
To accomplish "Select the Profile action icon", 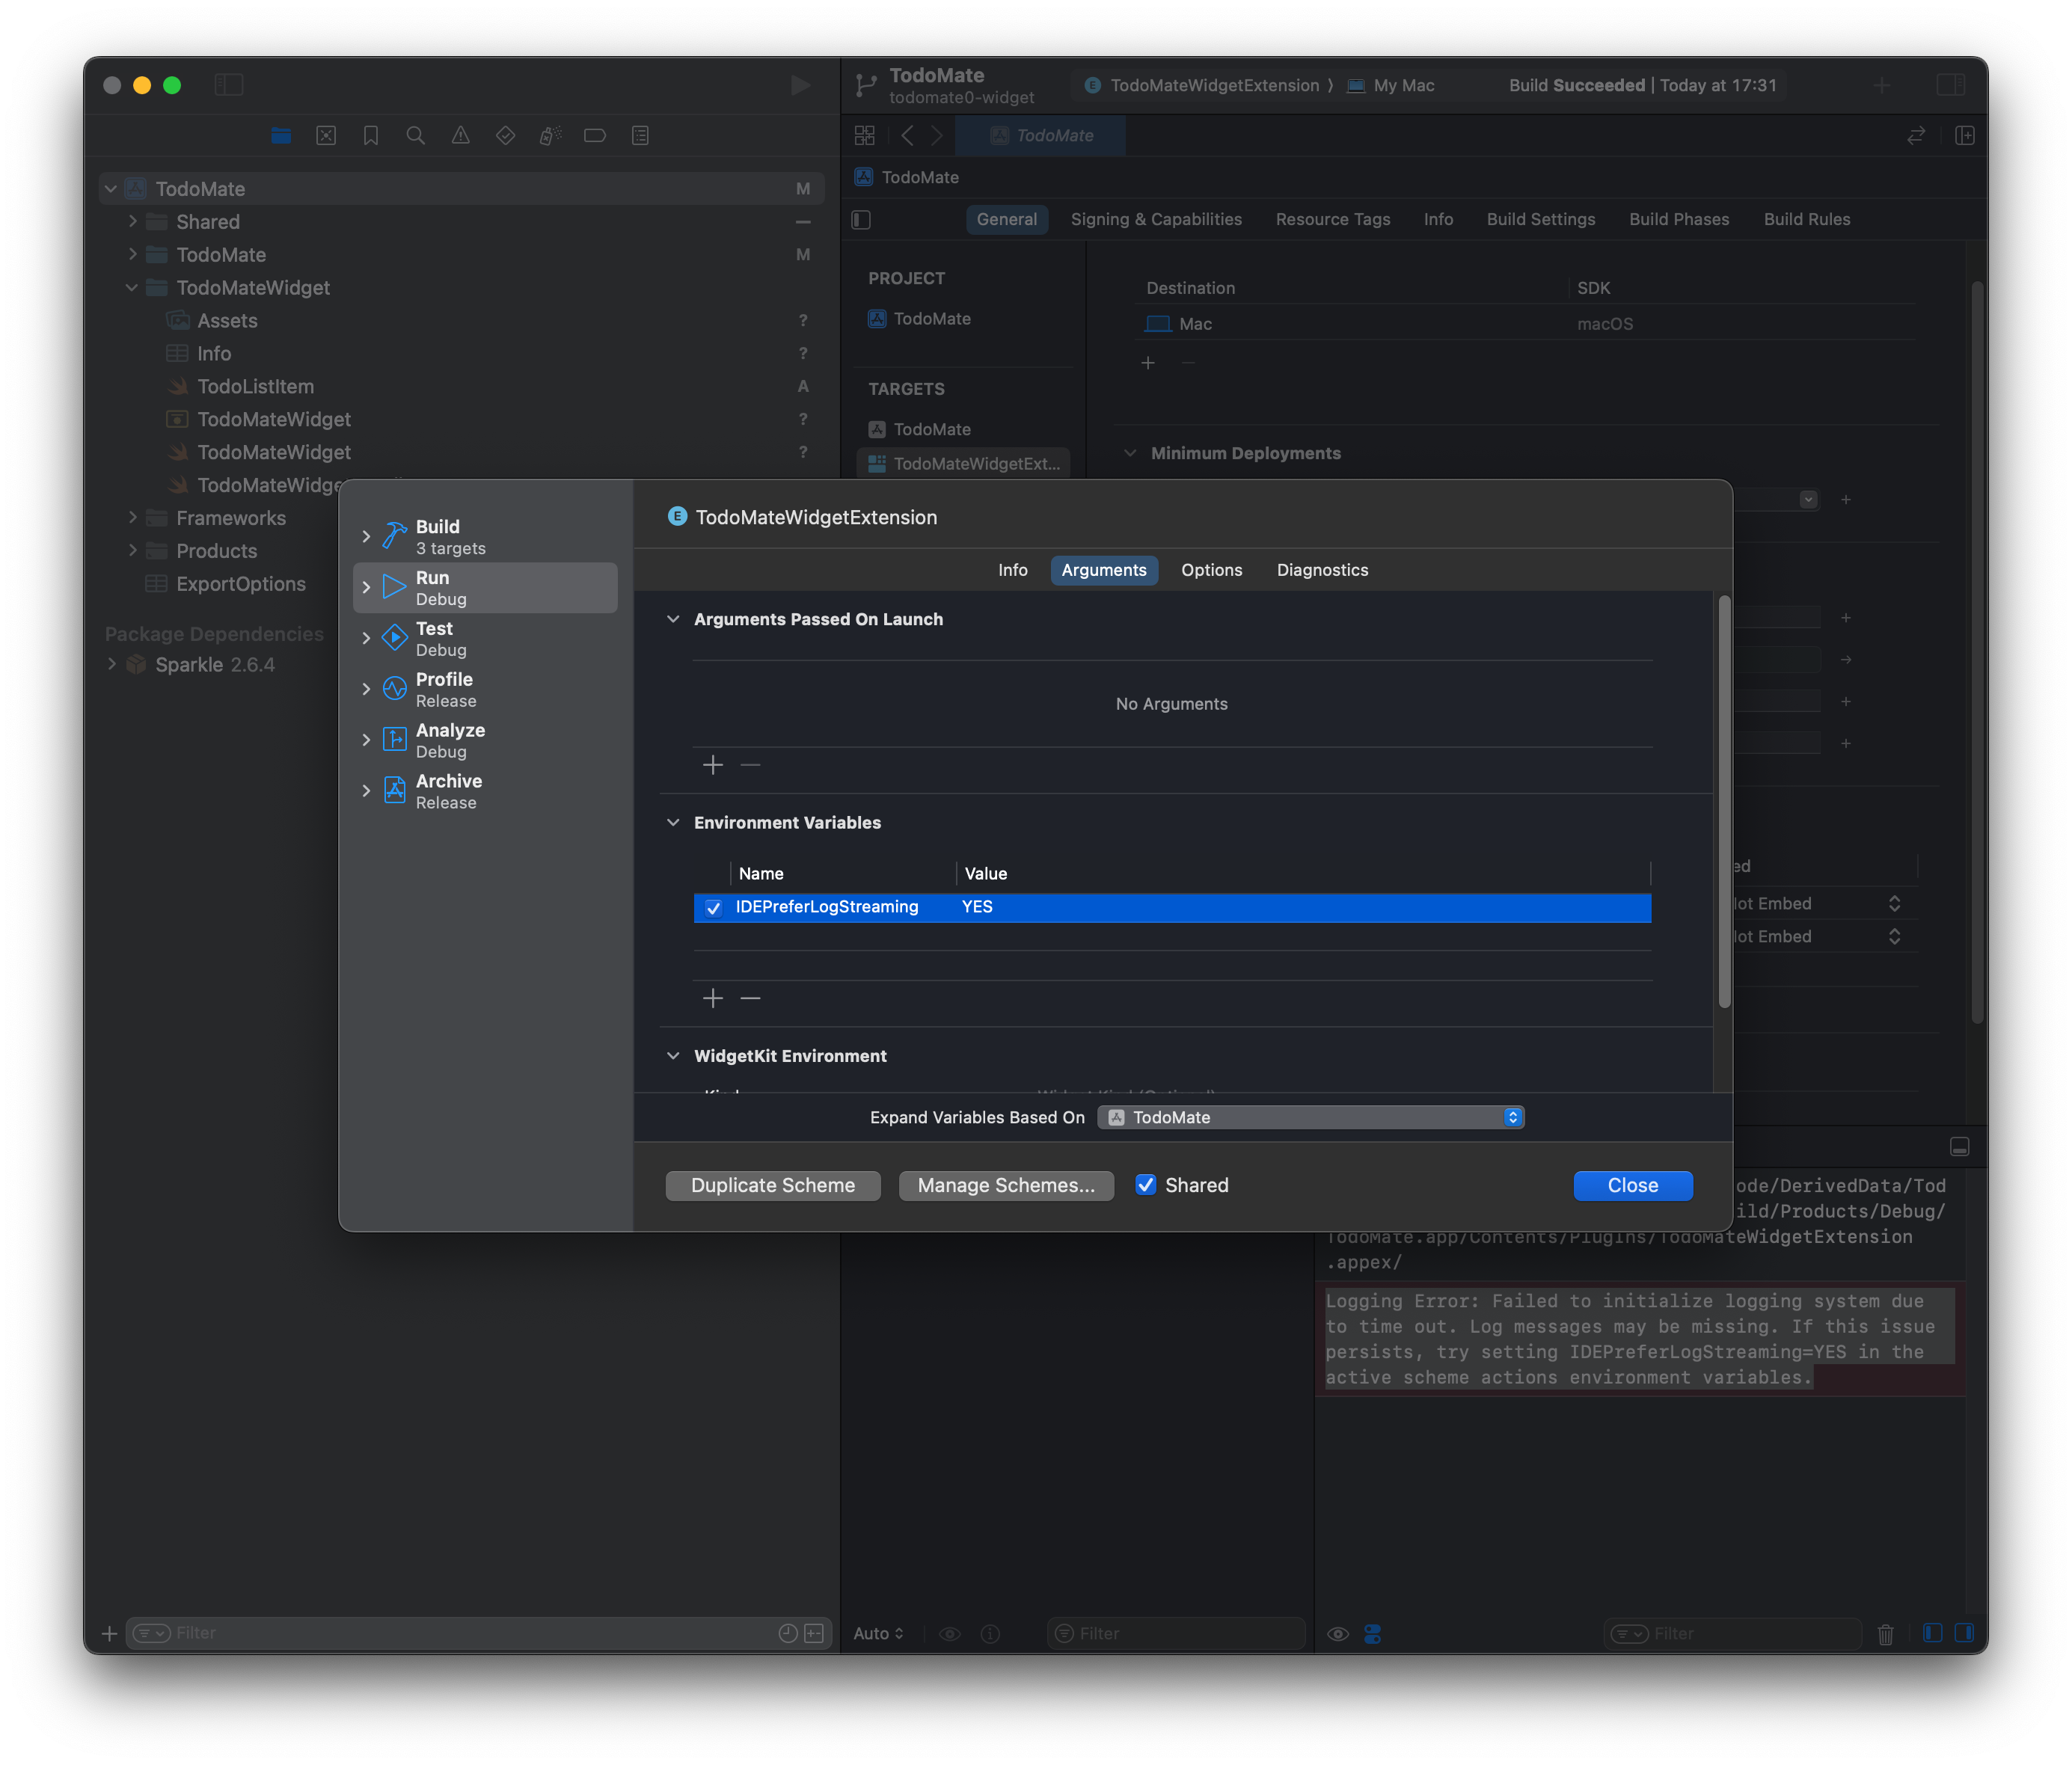I will click(395, 688).
